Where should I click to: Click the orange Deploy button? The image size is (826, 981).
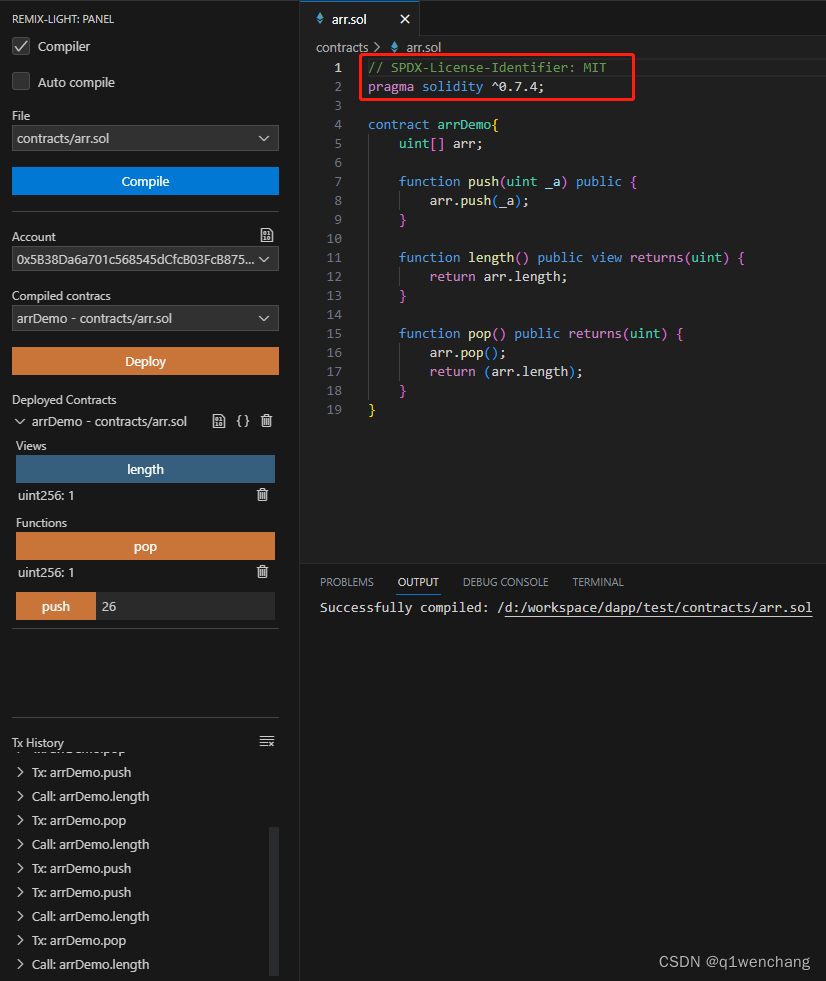click(x=145, y=361)
